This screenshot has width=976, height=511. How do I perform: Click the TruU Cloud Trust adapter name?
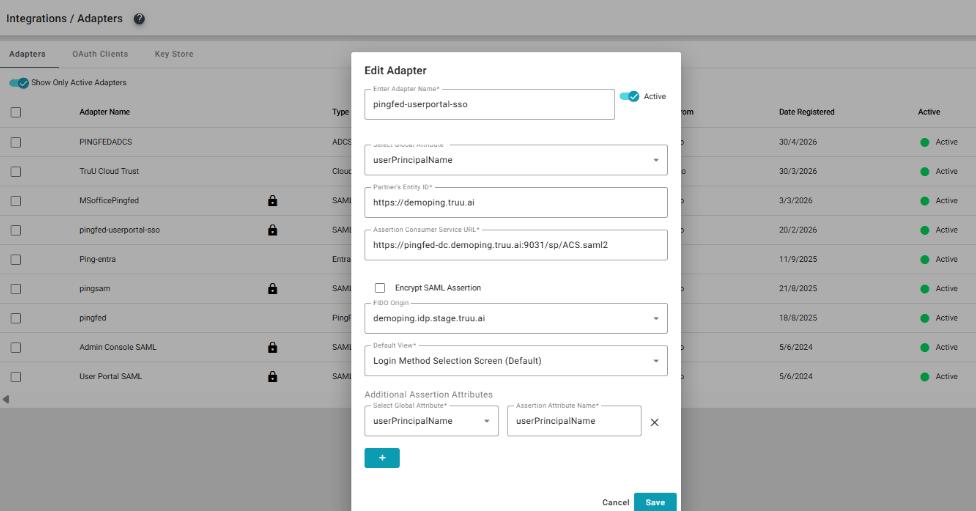109,171
